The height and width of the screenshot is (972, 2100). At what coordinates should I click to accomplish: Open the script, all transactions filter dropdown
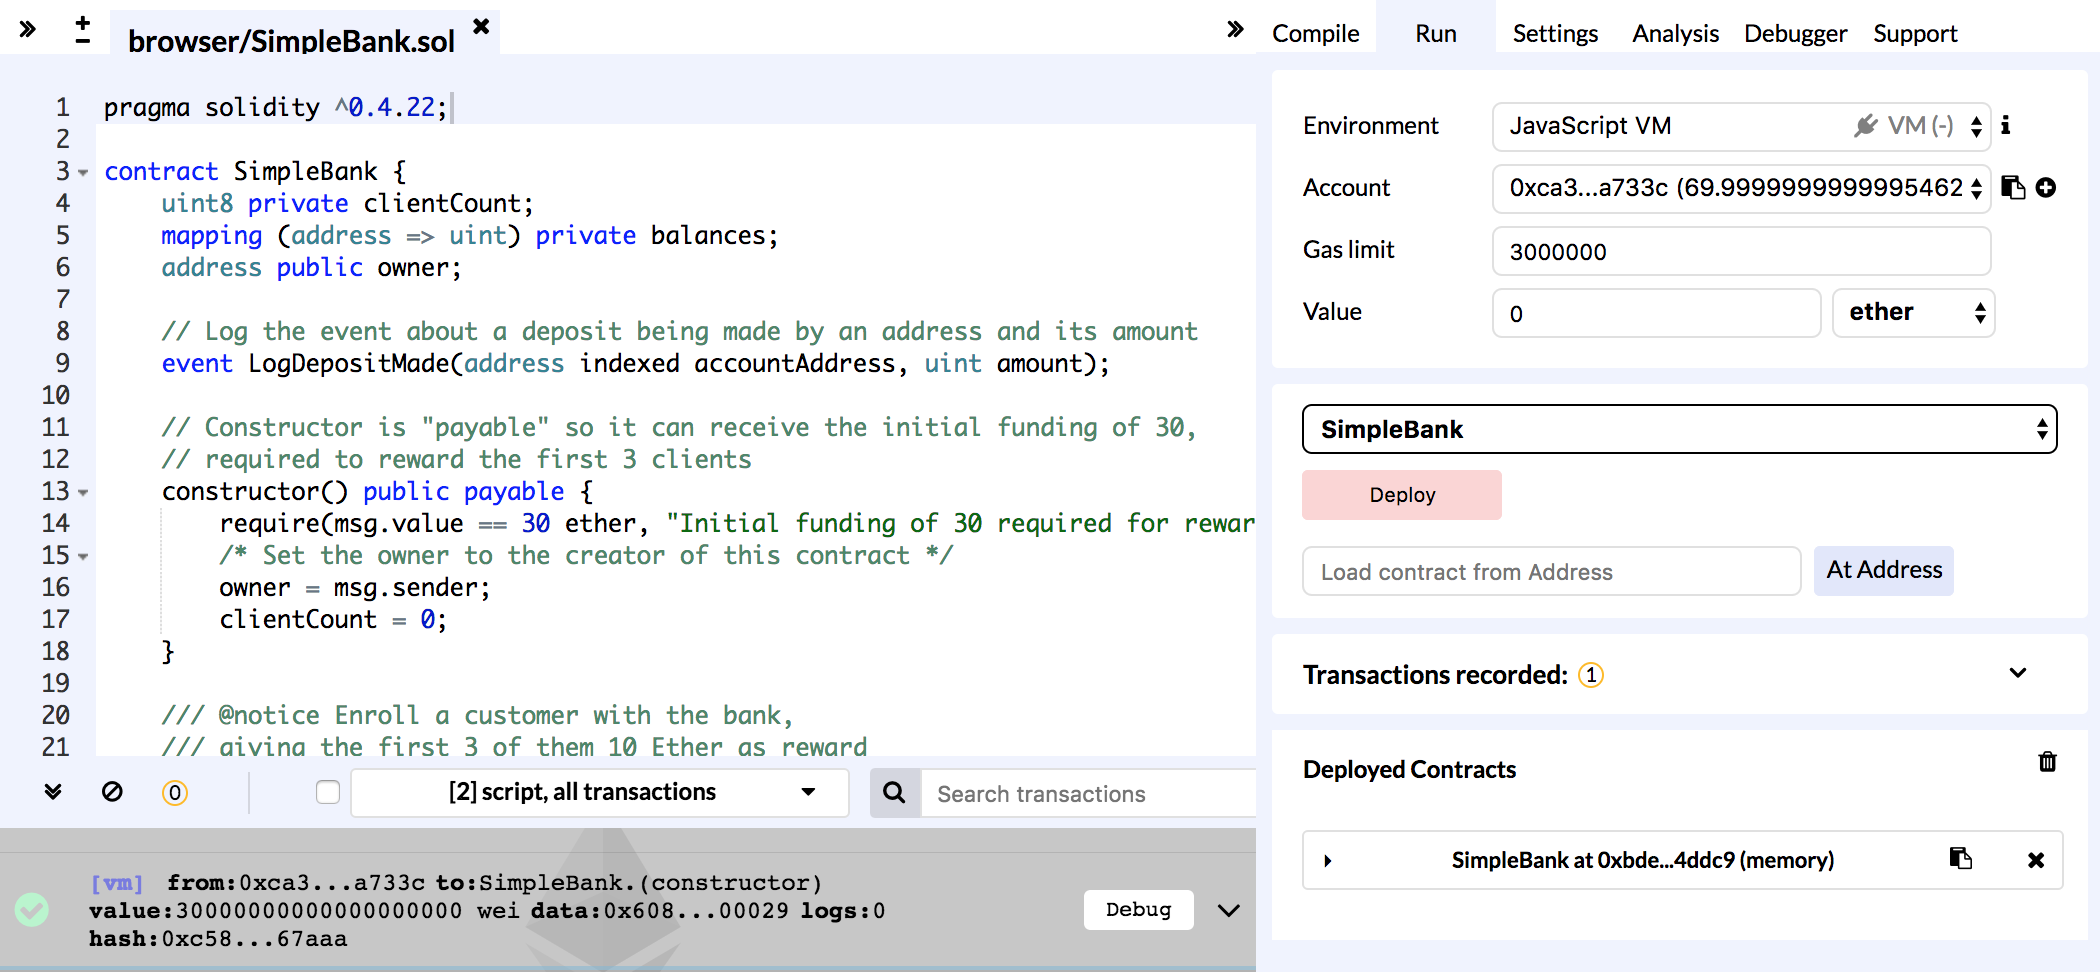[x=598, y=792]
